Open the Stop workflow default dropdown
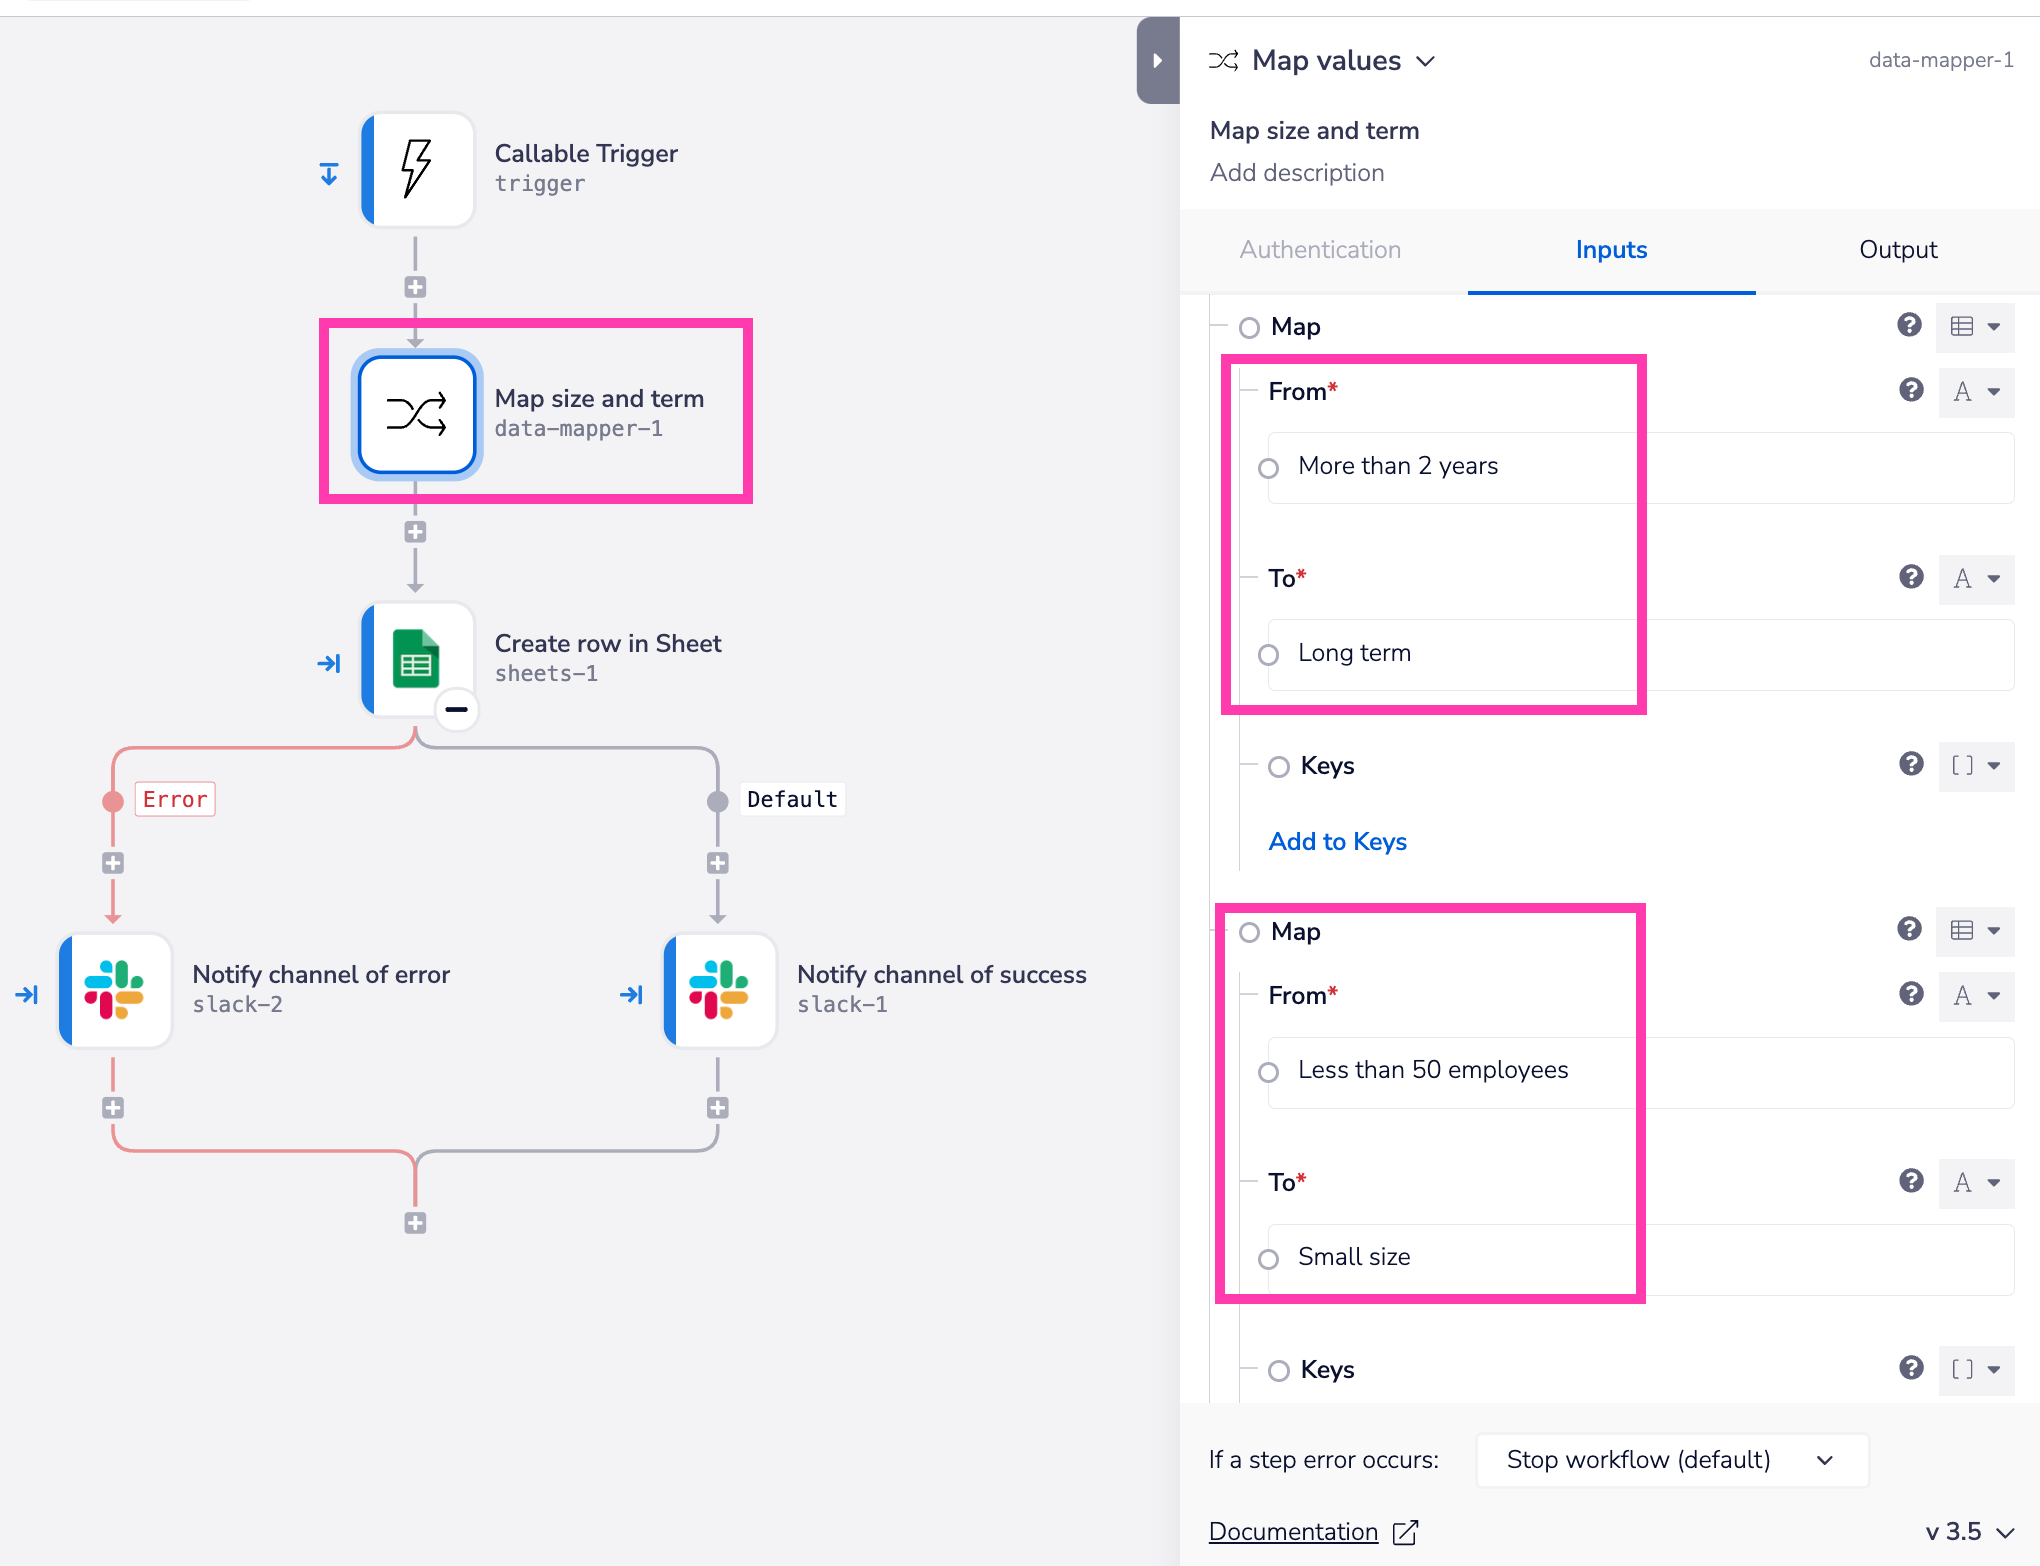 click(x=1670, y=1460)
